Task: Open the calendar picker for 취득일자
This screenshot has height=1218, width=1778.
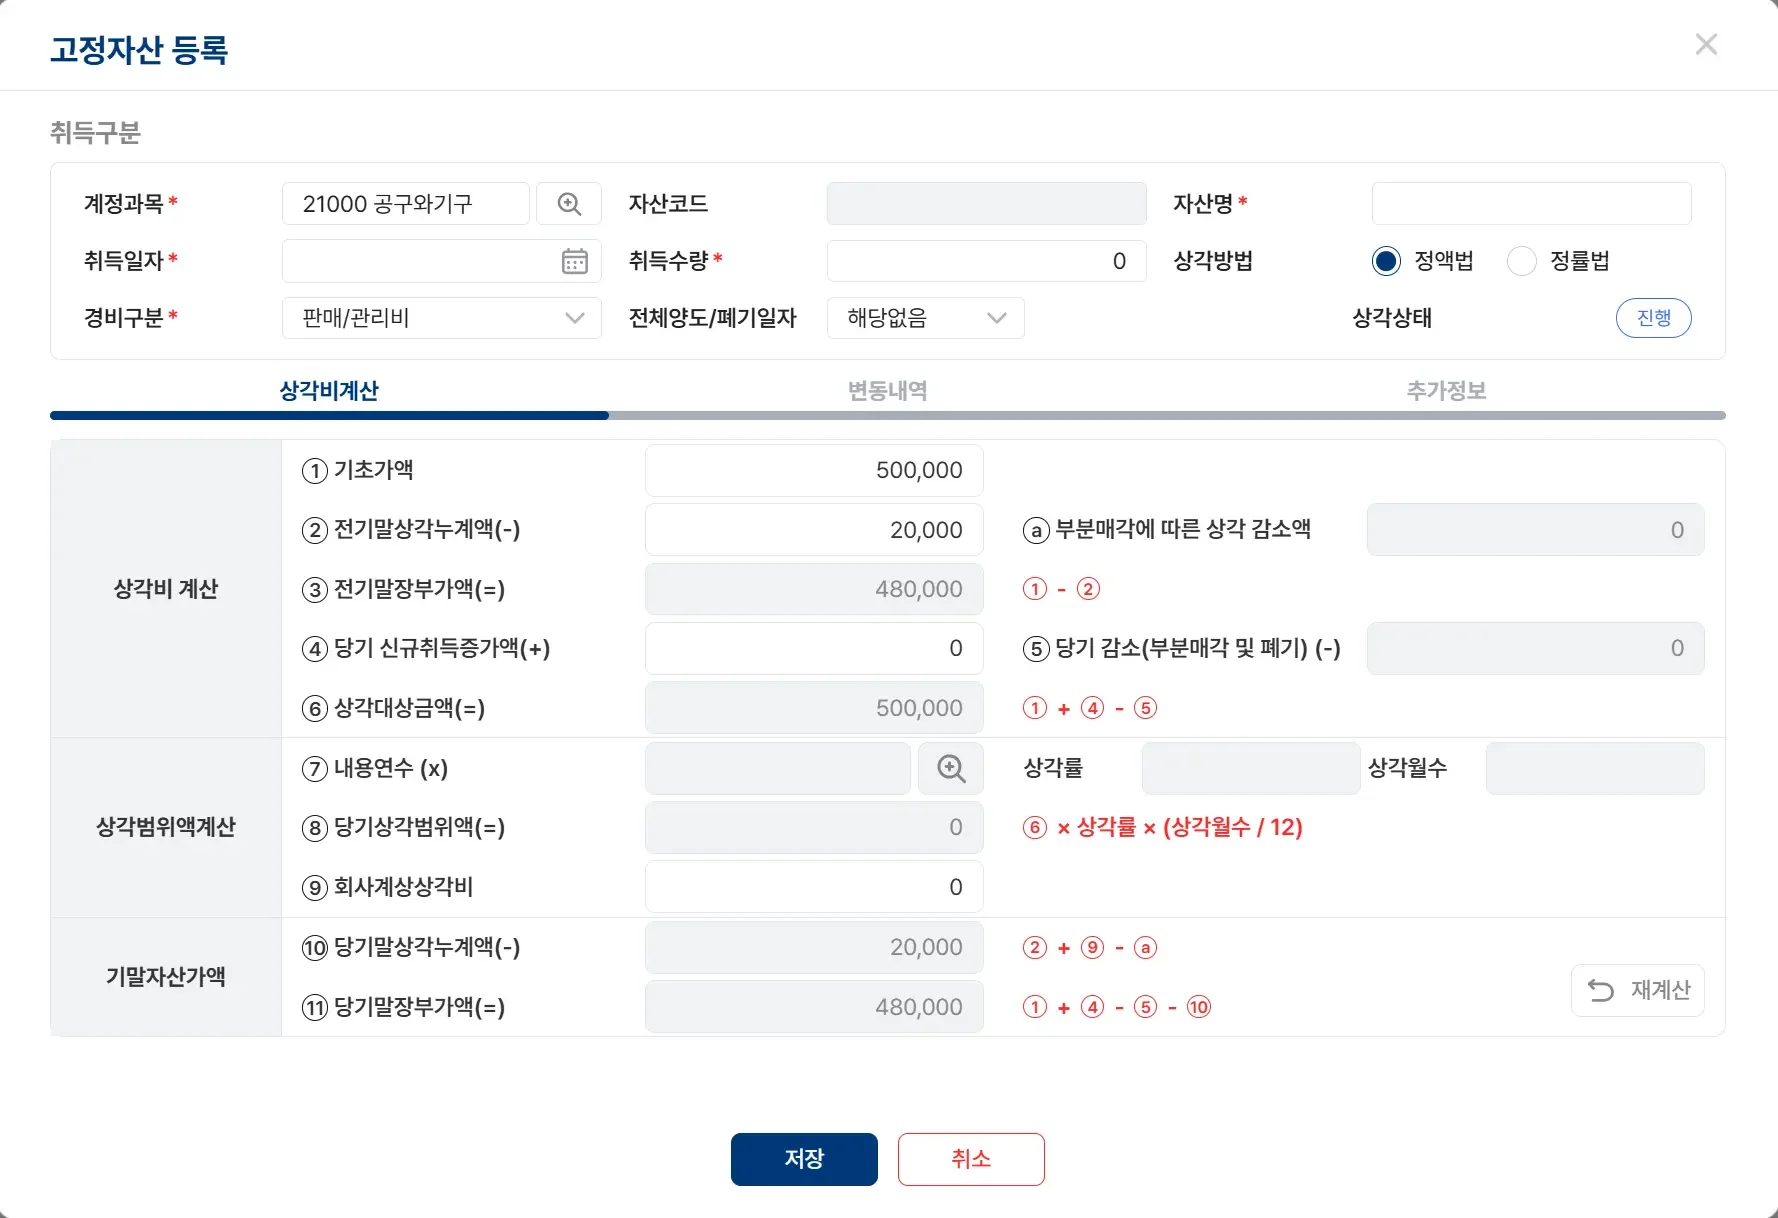Action: coord(574,261)
